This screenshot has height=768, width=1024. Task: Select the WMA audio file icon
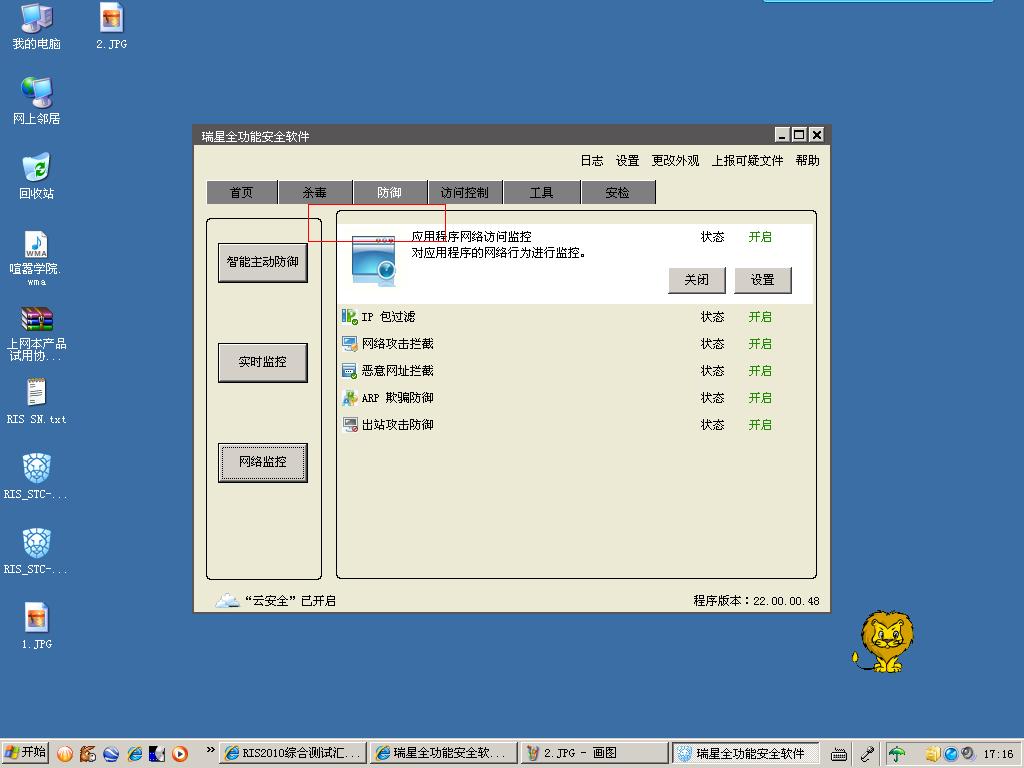click(36, 244)
